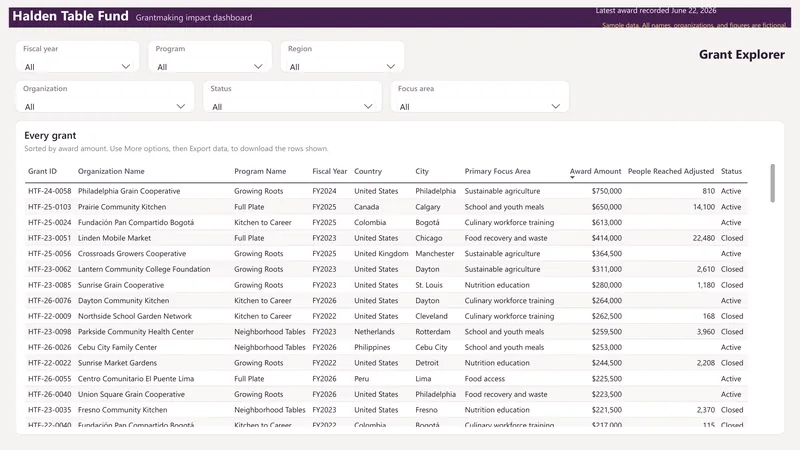Click Cebu City Family Center cell

click(x=117, y=347)
